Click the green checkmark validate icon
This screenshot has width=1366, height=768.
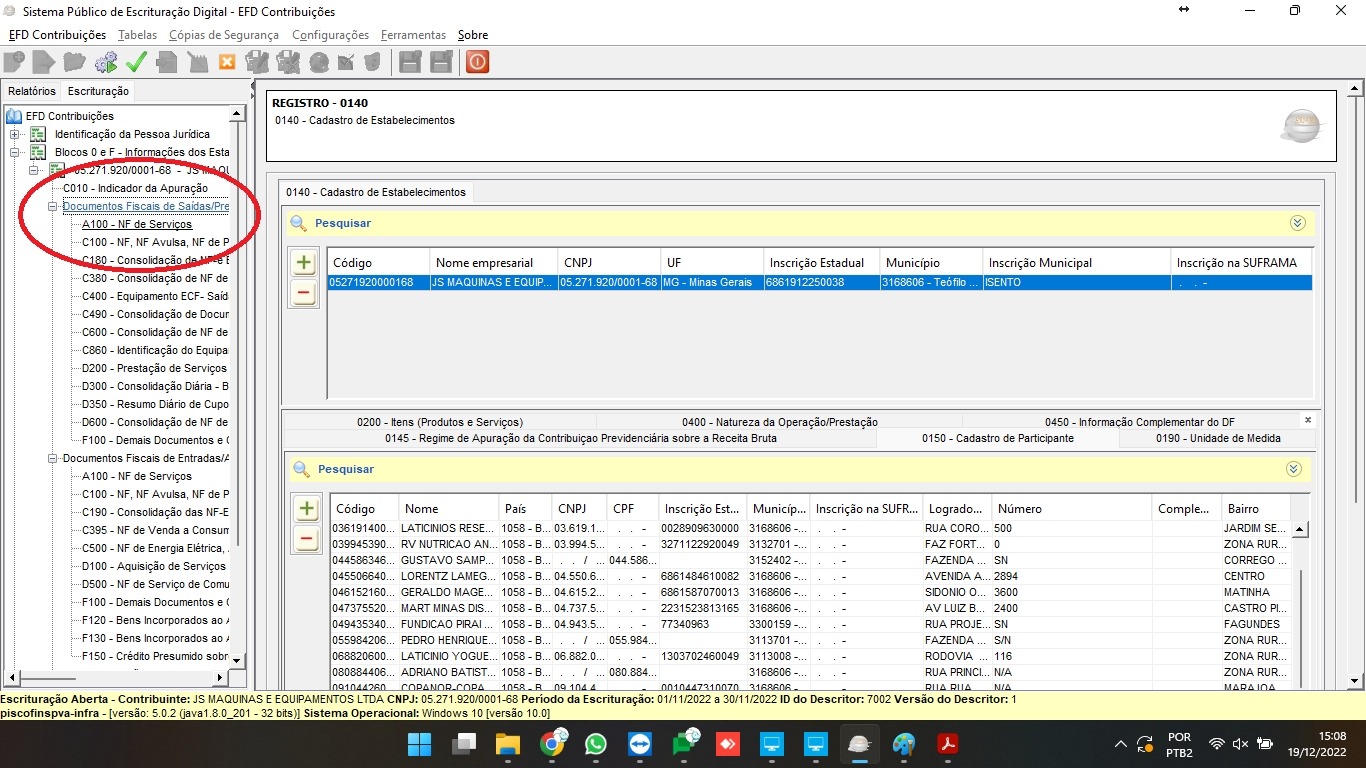point(136,62)
